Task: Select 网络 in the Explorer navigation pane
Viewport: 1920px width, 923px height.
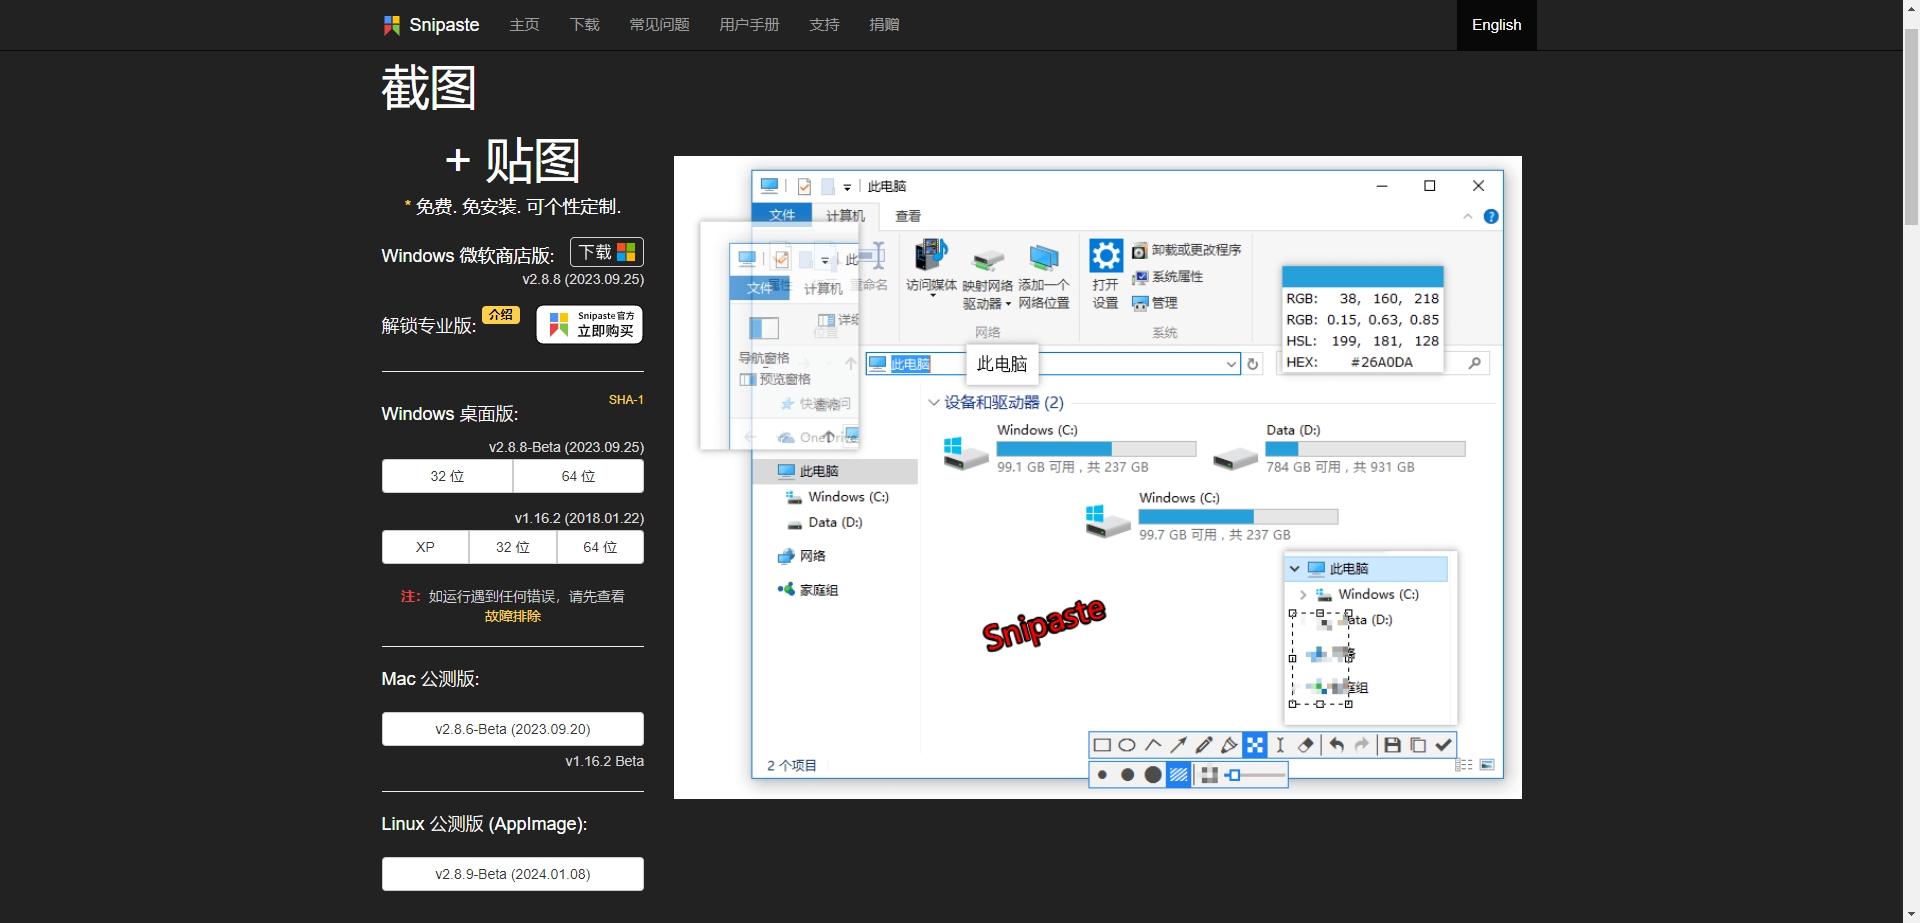Action: point(802,556)
